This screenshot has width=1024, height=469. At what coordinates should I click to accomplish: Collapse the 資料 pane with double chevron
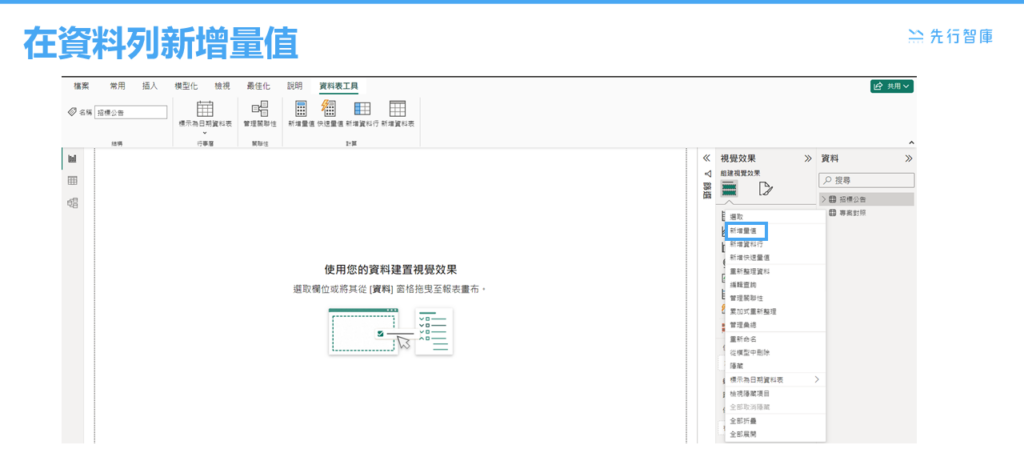click(908, 159)
